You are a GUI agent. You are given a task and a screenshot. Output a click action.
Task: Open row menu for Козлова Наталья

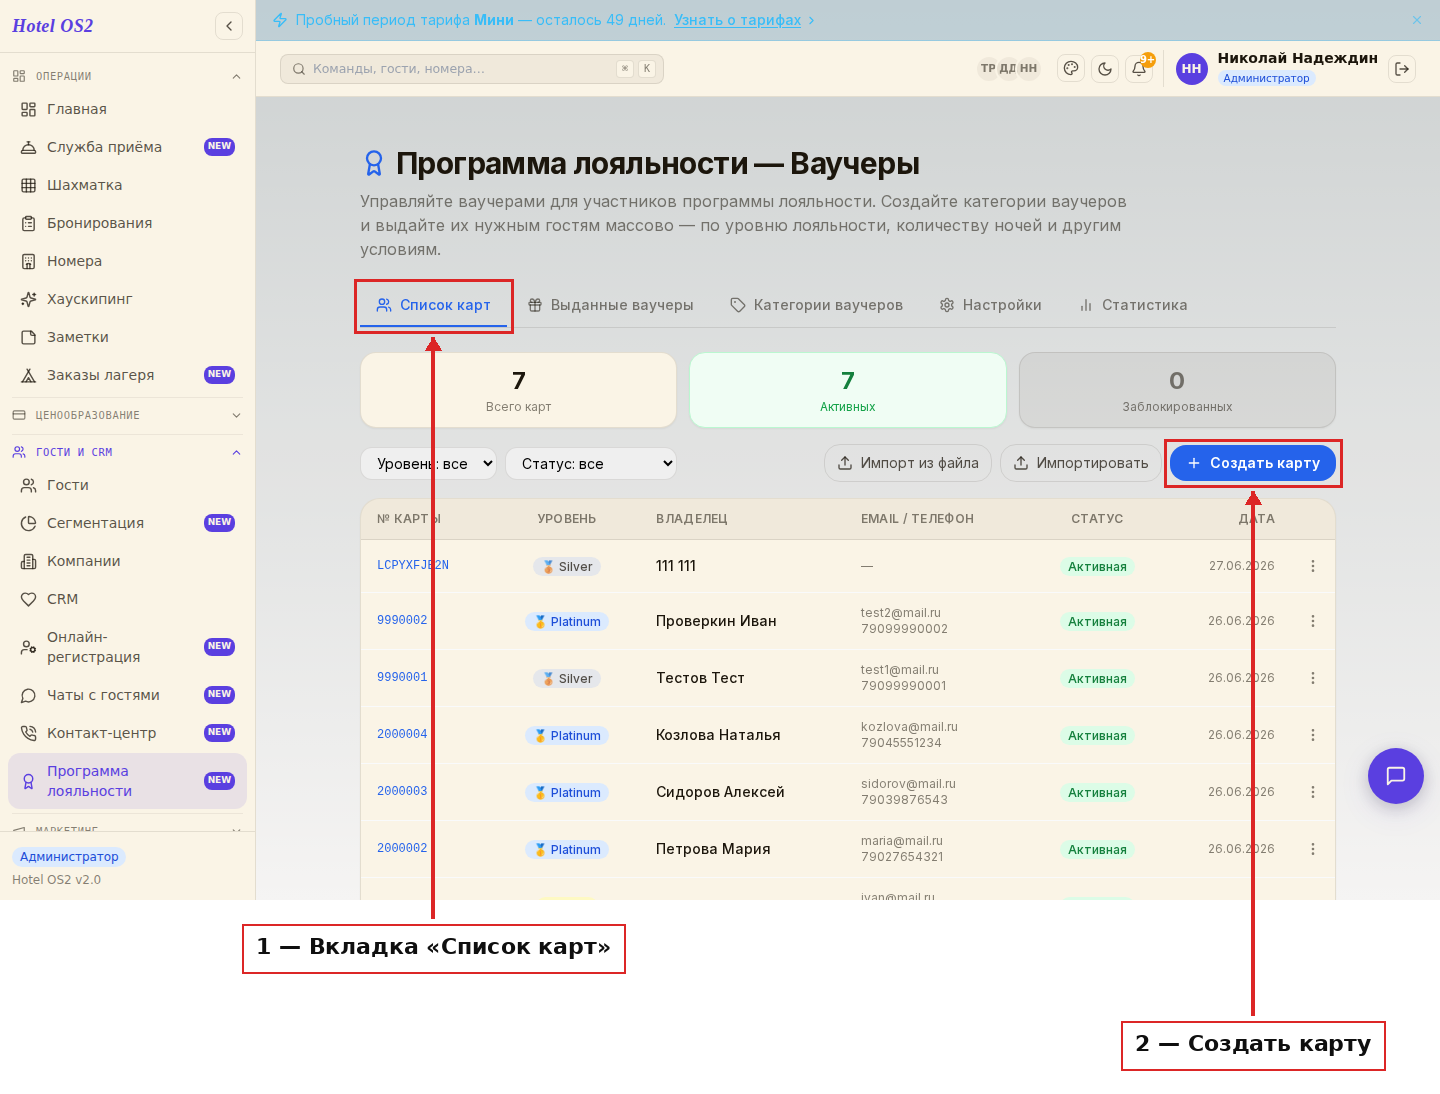1313,735
